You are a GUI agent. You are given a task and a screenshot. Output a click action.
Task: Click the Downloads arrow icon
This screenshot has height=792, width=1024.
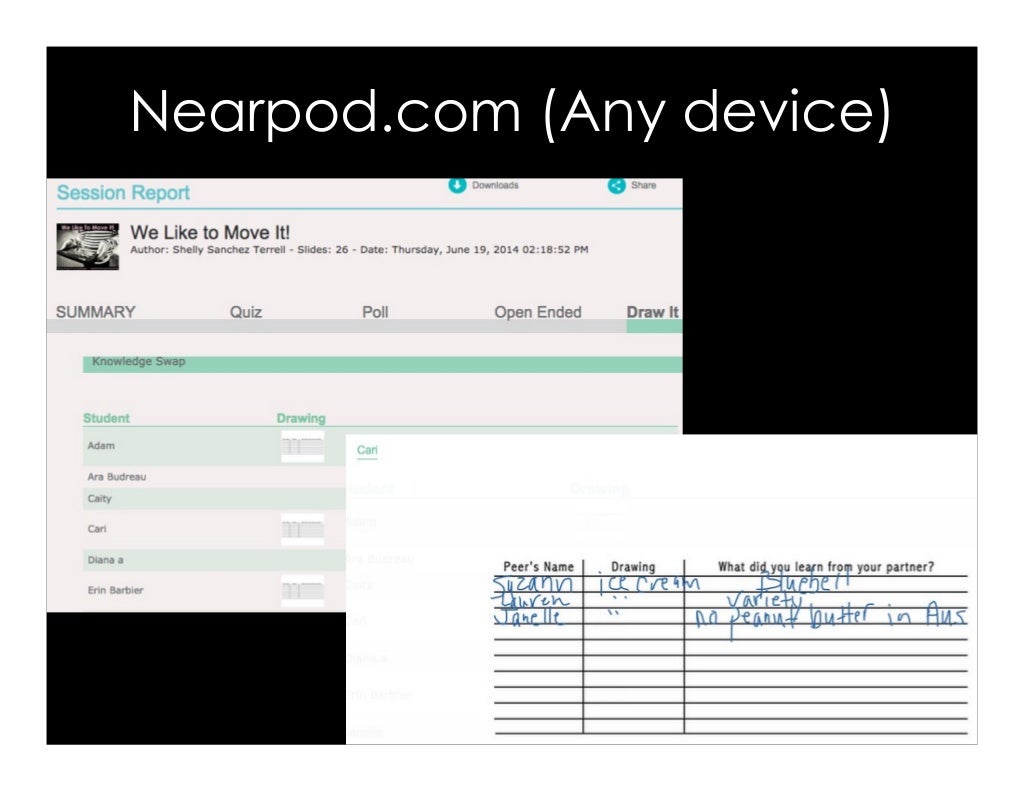coord(457,185)
